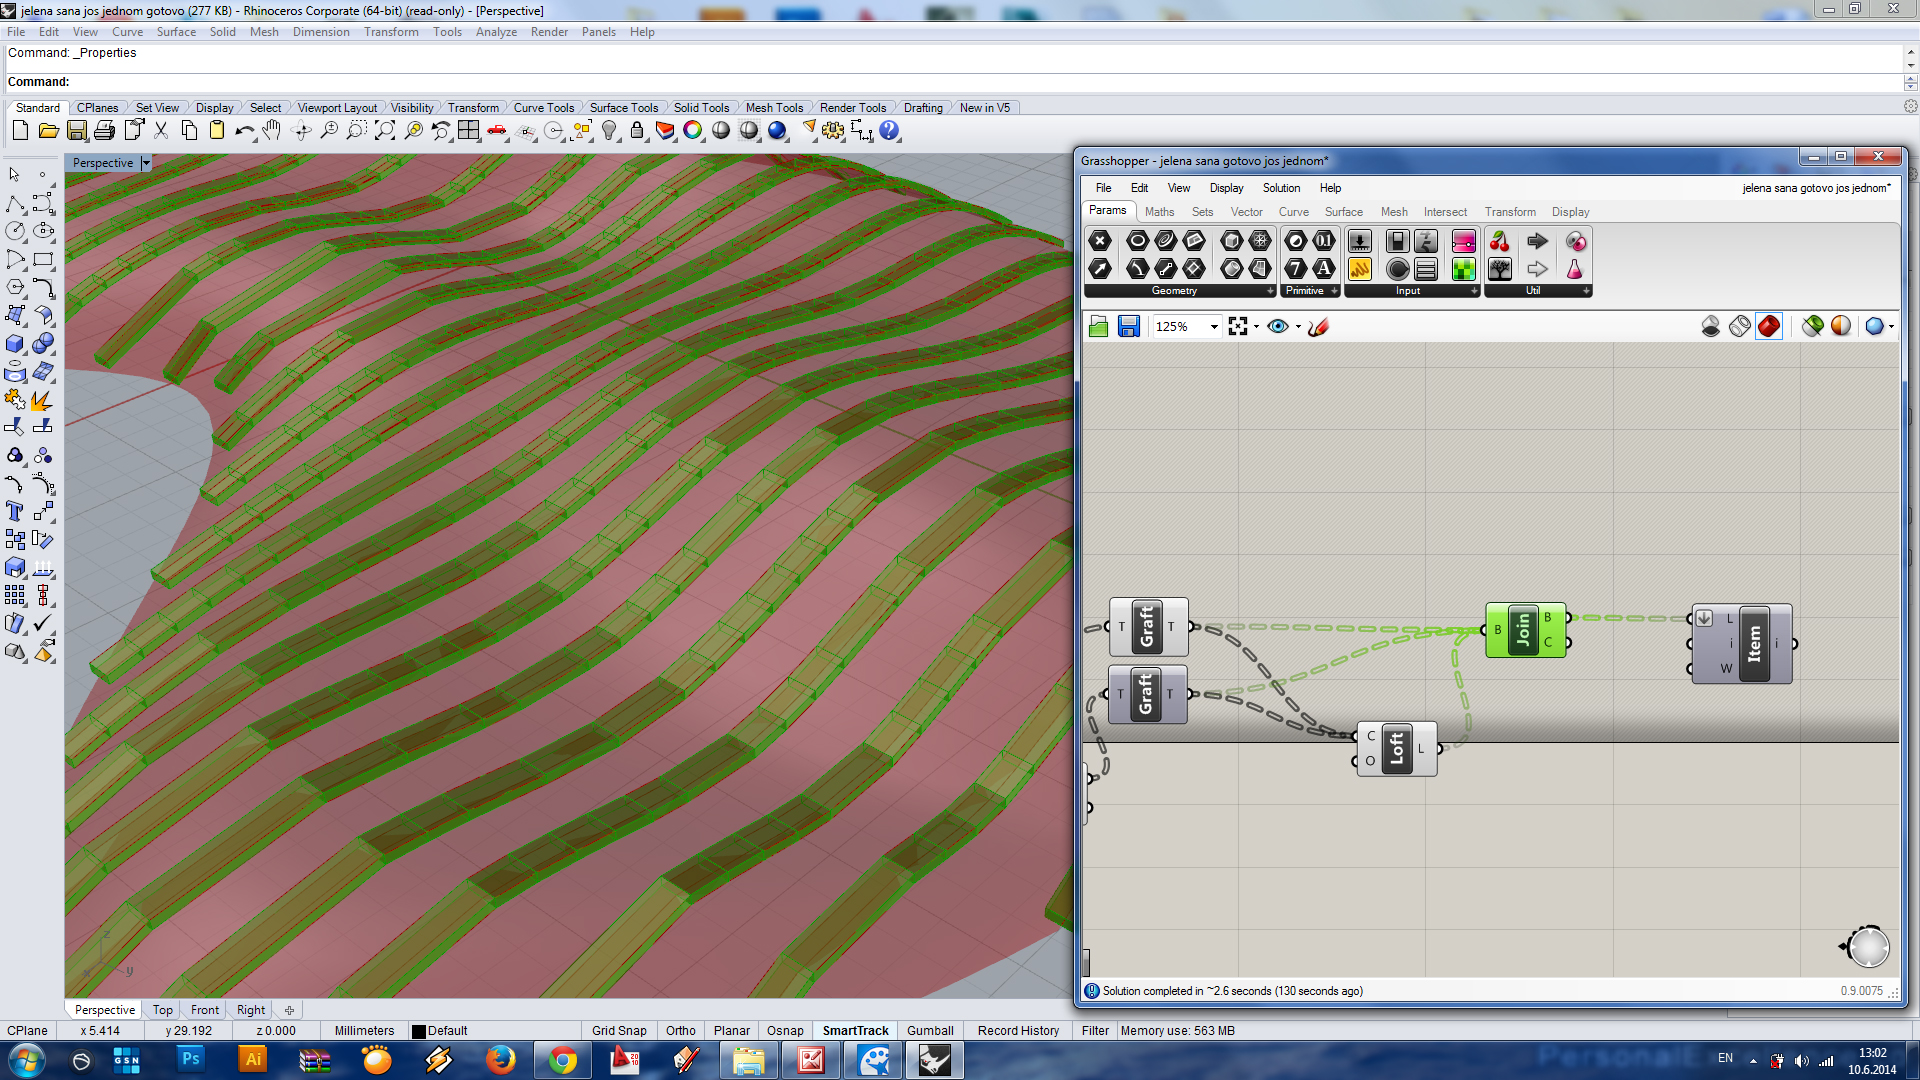The width and height of the screenshot is (1920, 1080).
Task: Click the black Default layer color swatch
Action: click(419, 1031)
